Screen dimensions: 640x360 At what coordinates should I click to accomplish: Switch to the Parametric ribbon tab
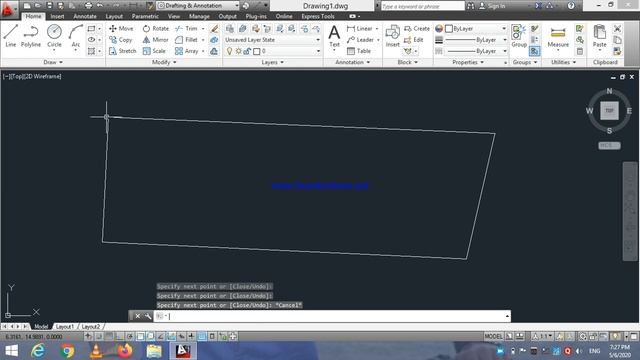coord(145,16)
